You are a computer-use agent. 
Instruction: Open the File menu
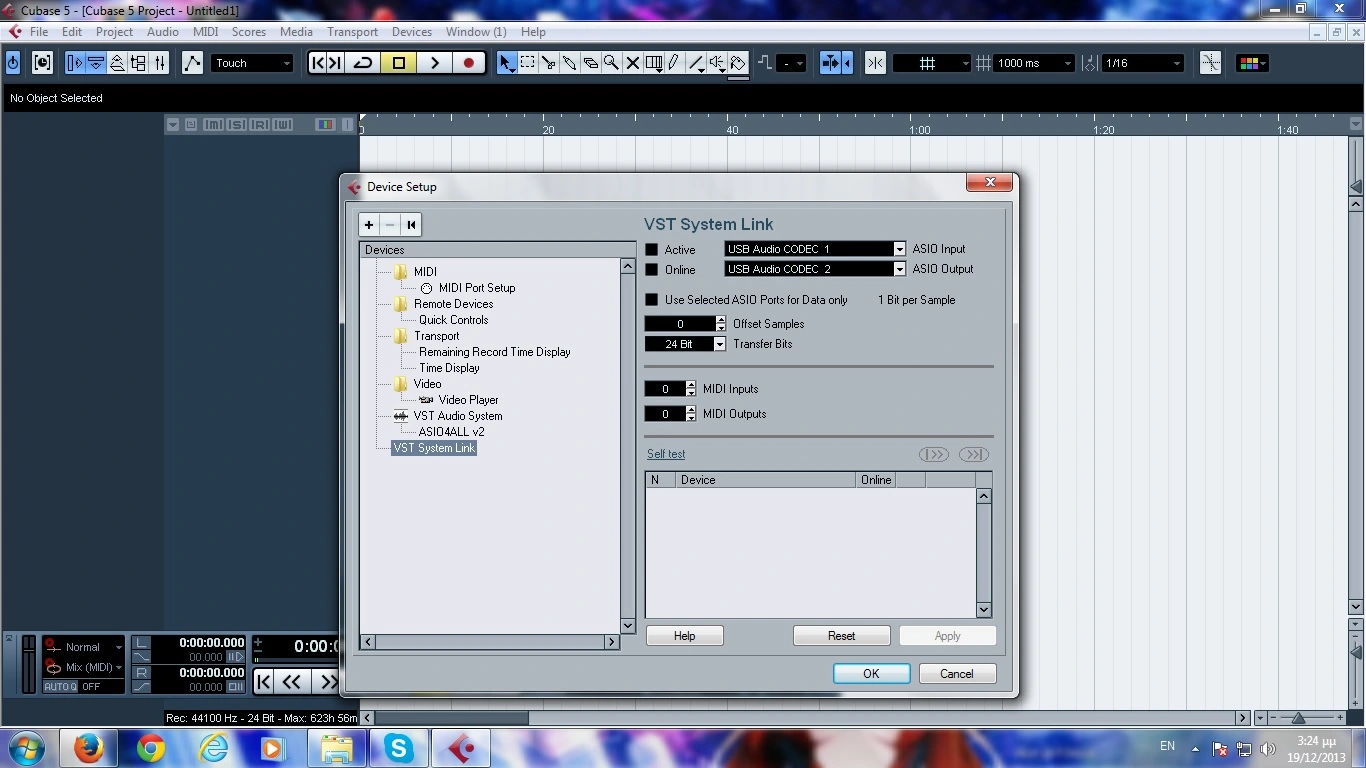coord(39,32)
